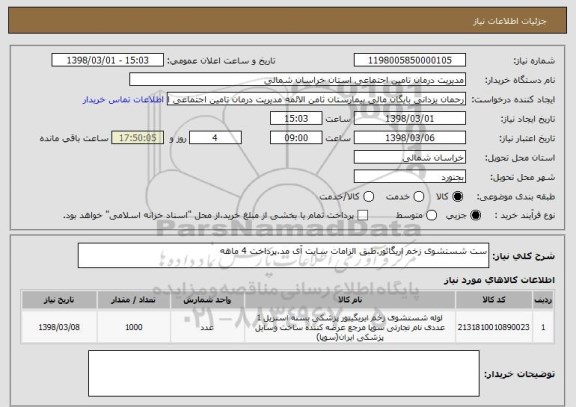Select the کالا/خدمت radio button
Screen dimensions: 576x407
click(x=368, y=197)
